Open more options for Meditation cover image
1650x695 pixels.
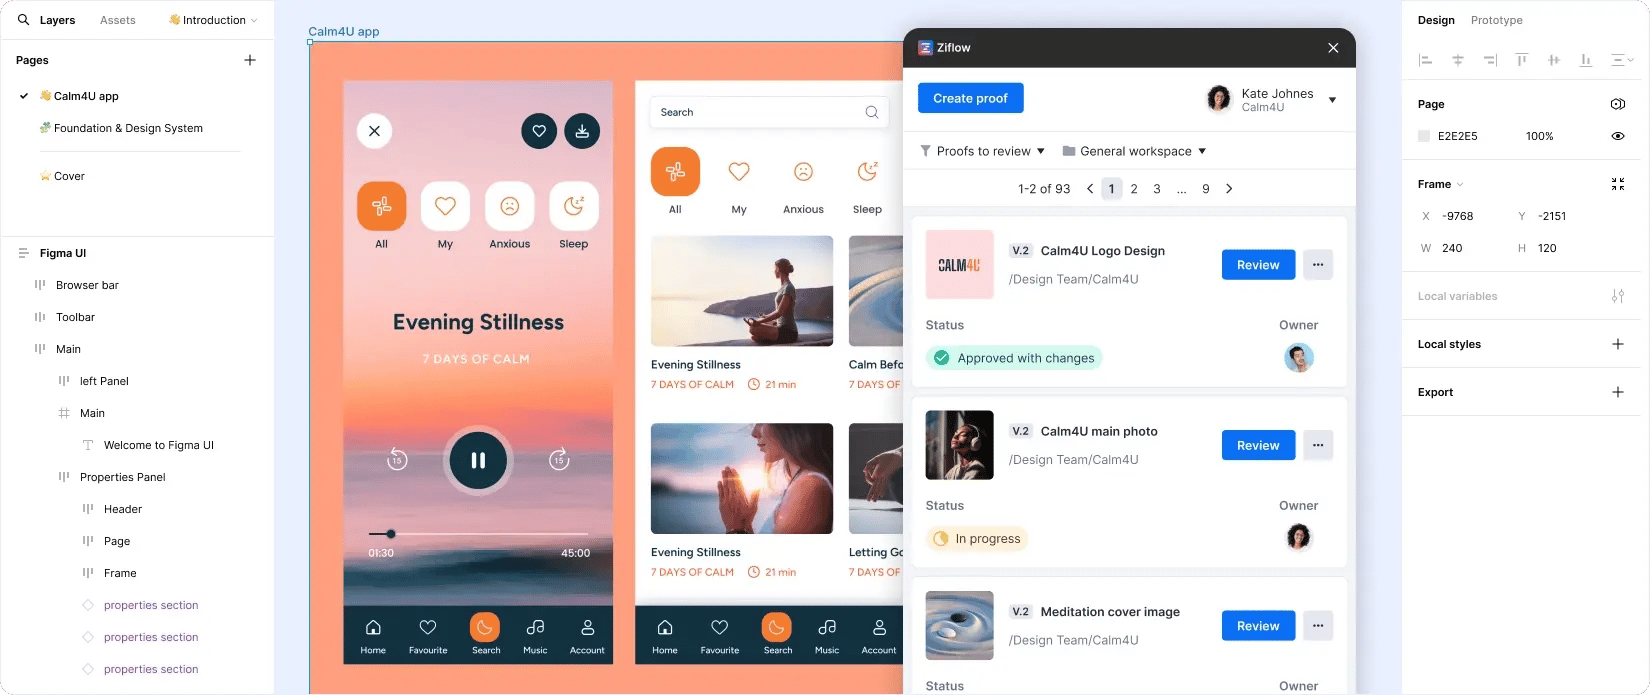pos(1318,626)
